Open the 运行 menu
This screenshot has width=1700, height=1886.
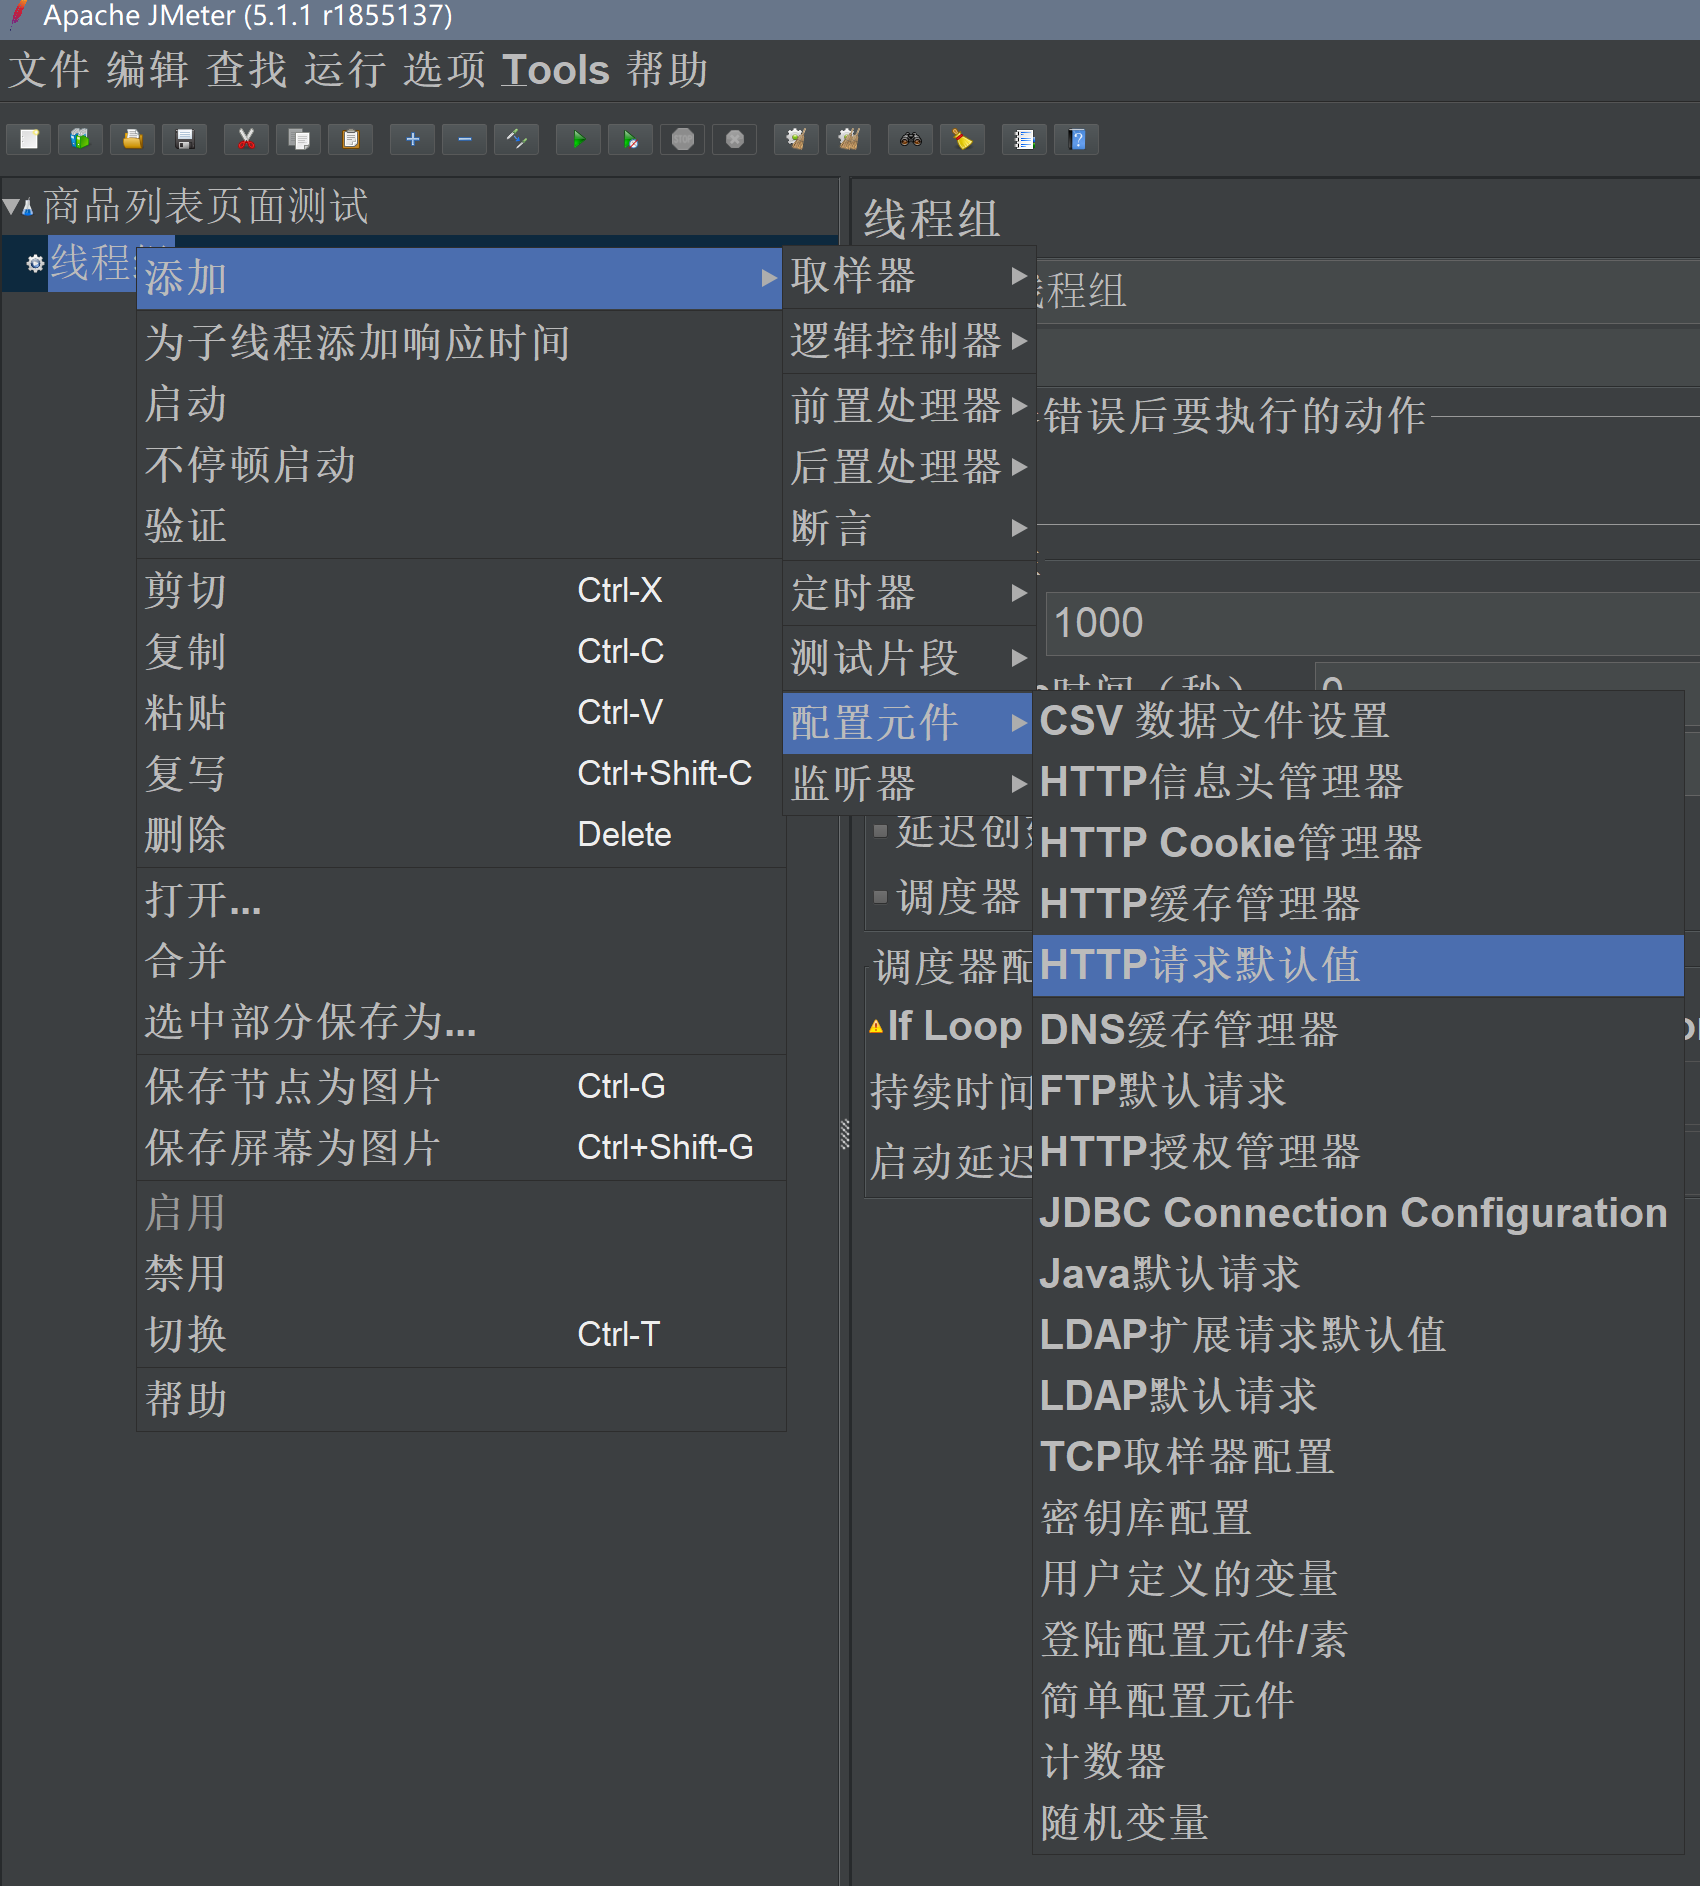point(346,71)
